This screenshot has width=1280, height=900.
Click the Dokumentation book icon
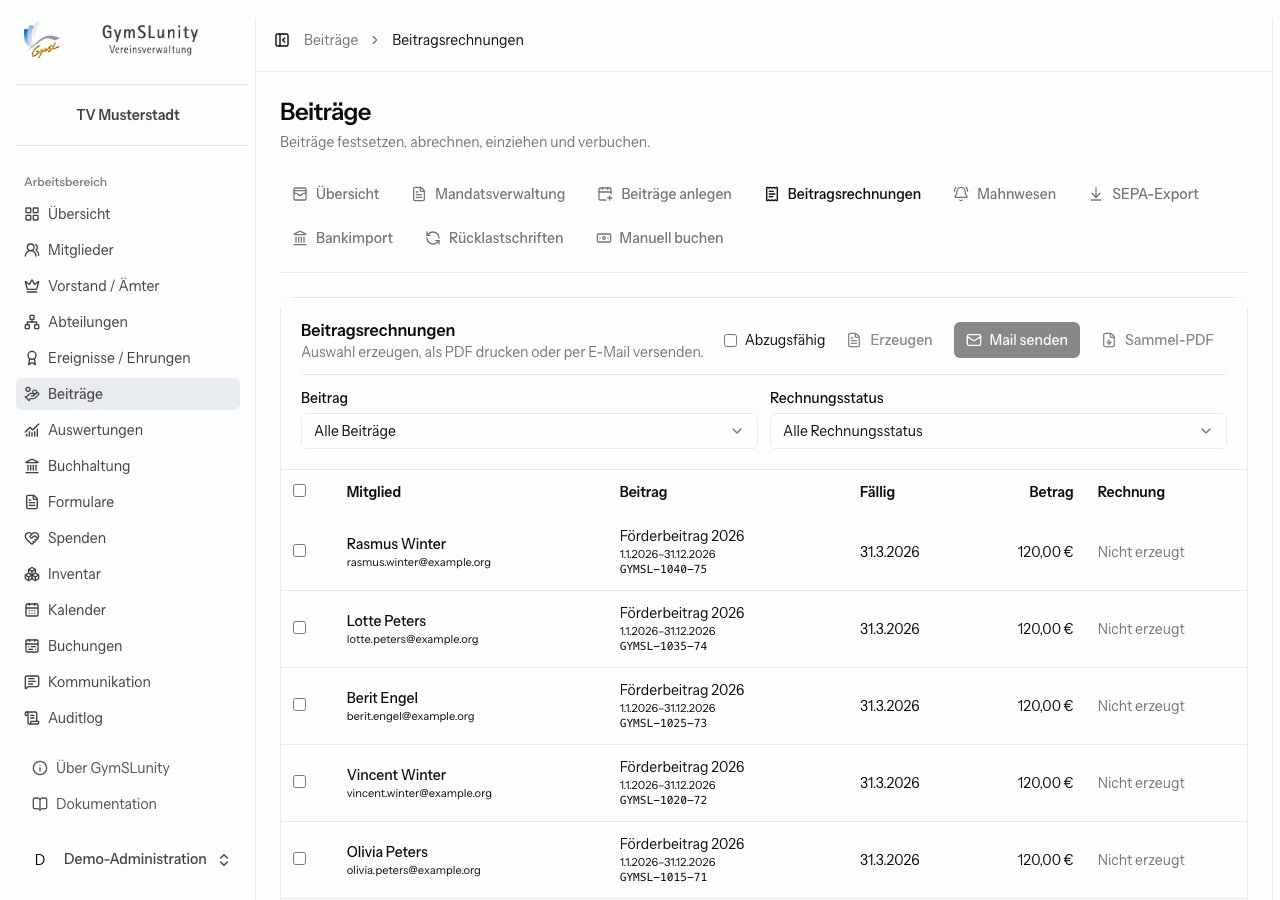coord(40,804)
